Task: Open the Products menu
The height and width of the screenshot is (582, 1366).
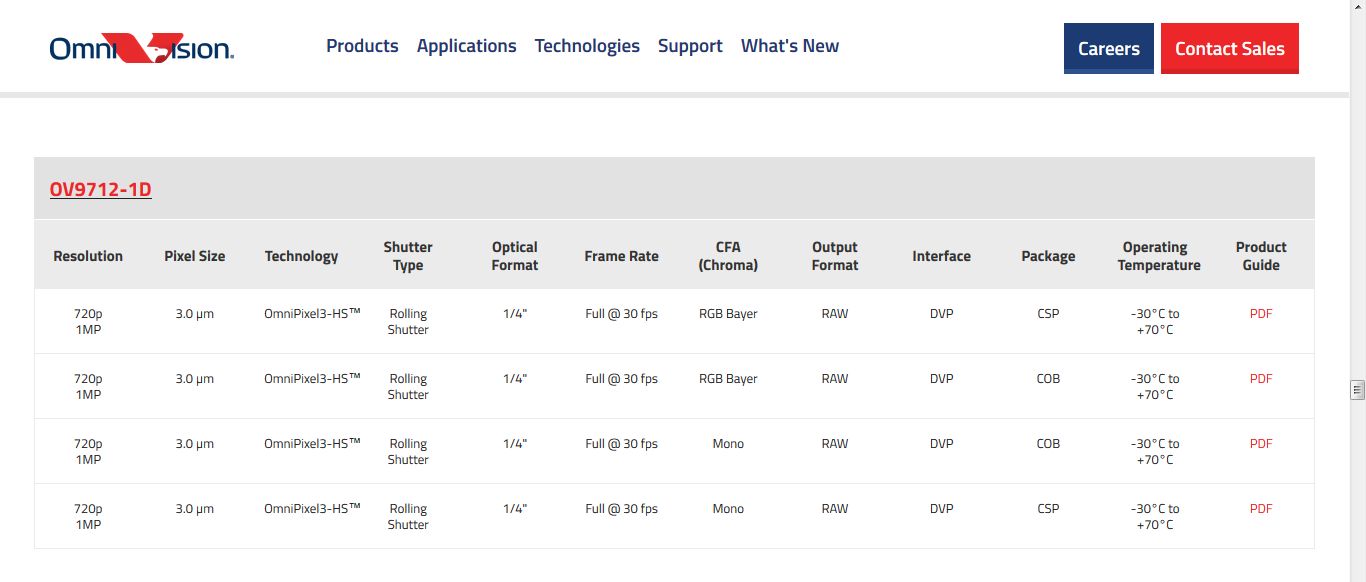Action: 362,46
